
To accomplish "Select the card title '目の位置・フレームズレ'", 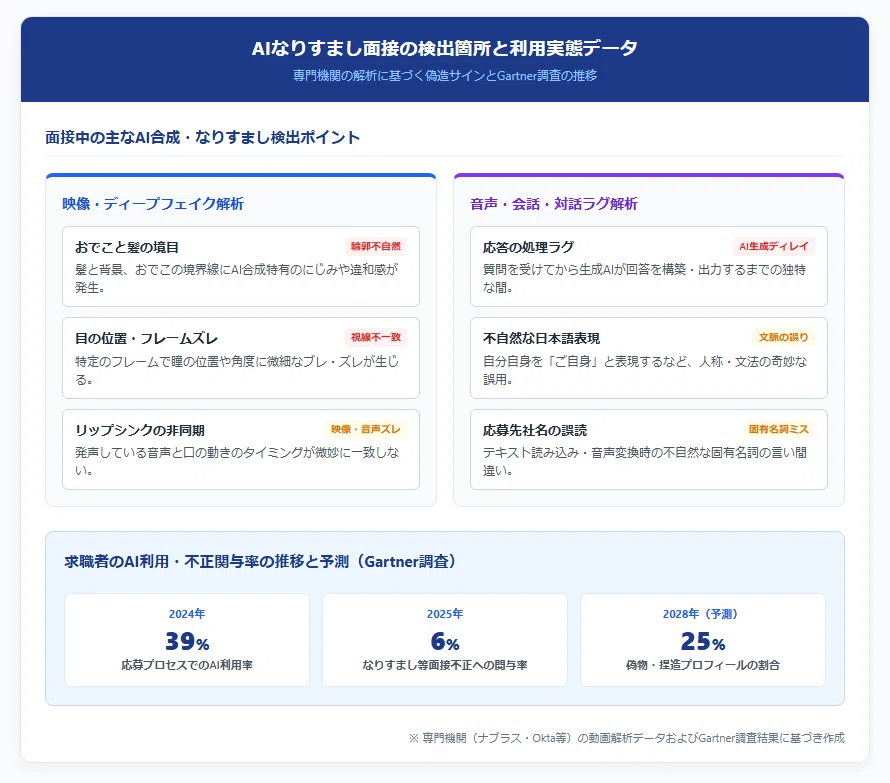I will [x=146, y=338].
